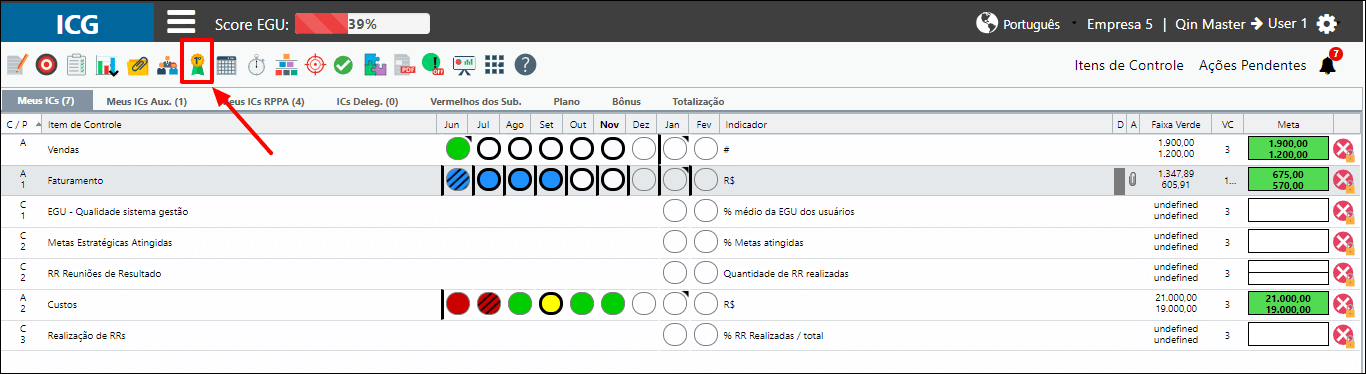Click the calendar grid icon

(226, 65)
